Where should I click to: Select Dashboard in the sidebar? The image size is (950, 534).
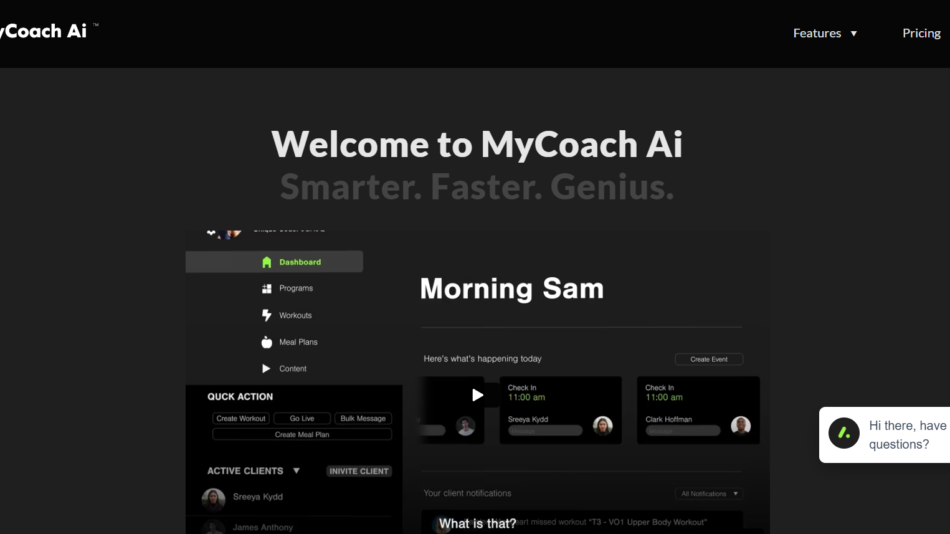click(274, 262)
